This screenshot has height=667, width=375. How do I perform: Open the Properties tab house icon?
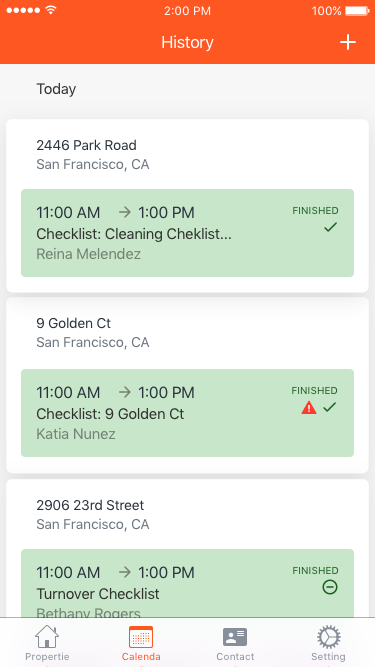tap(47, 637)
